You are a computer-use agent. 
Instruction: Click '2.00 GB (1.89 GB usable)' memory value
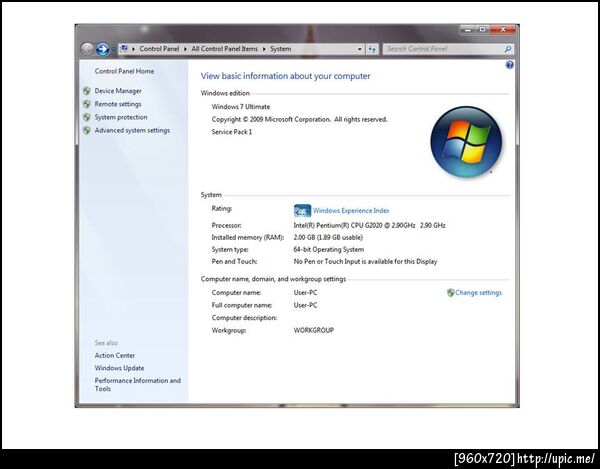pos(328,238)
